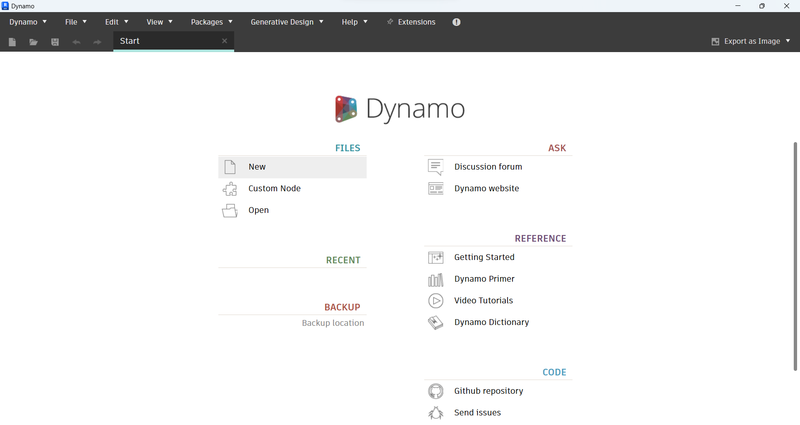Select the Start tab
Image resolution: width=800 pixels, height=425 pixels.
pos(173,41)
